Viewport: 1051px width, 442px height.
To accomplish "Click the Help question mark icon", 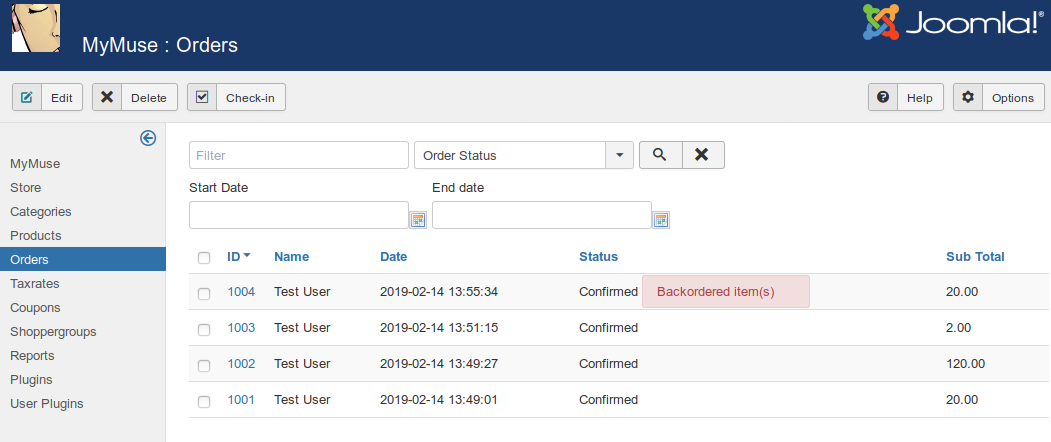I will (883, 97).
